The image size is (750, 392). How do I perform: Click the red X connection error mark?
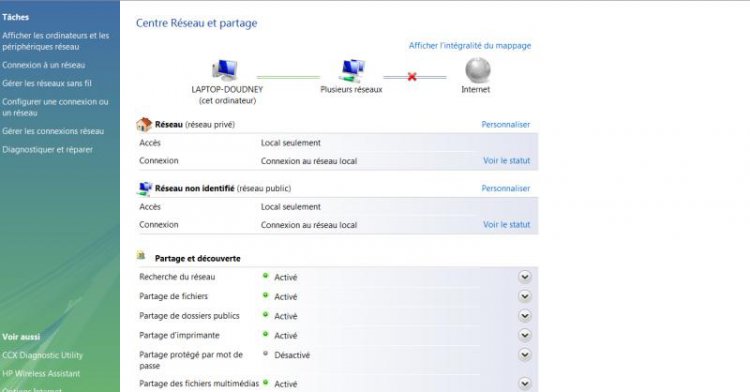click(x=412, y=76)
